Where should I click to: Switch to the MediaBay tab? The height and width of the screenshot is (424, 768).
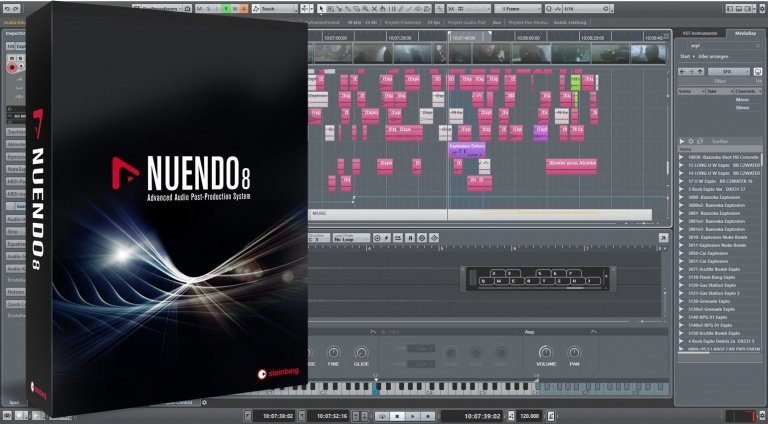pyautogui.click(x=745, y=33)
